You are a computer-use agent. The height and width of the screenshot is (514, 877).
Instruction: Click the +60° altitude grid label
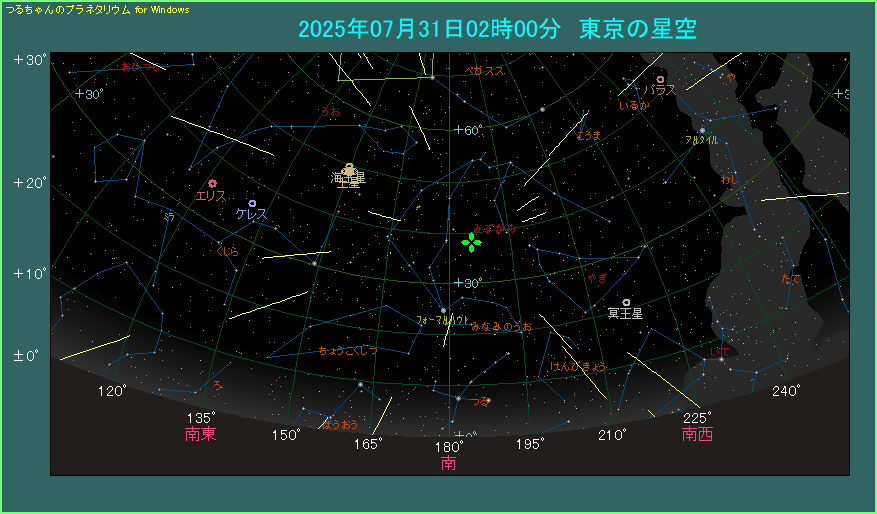click(x=468, y=130)
